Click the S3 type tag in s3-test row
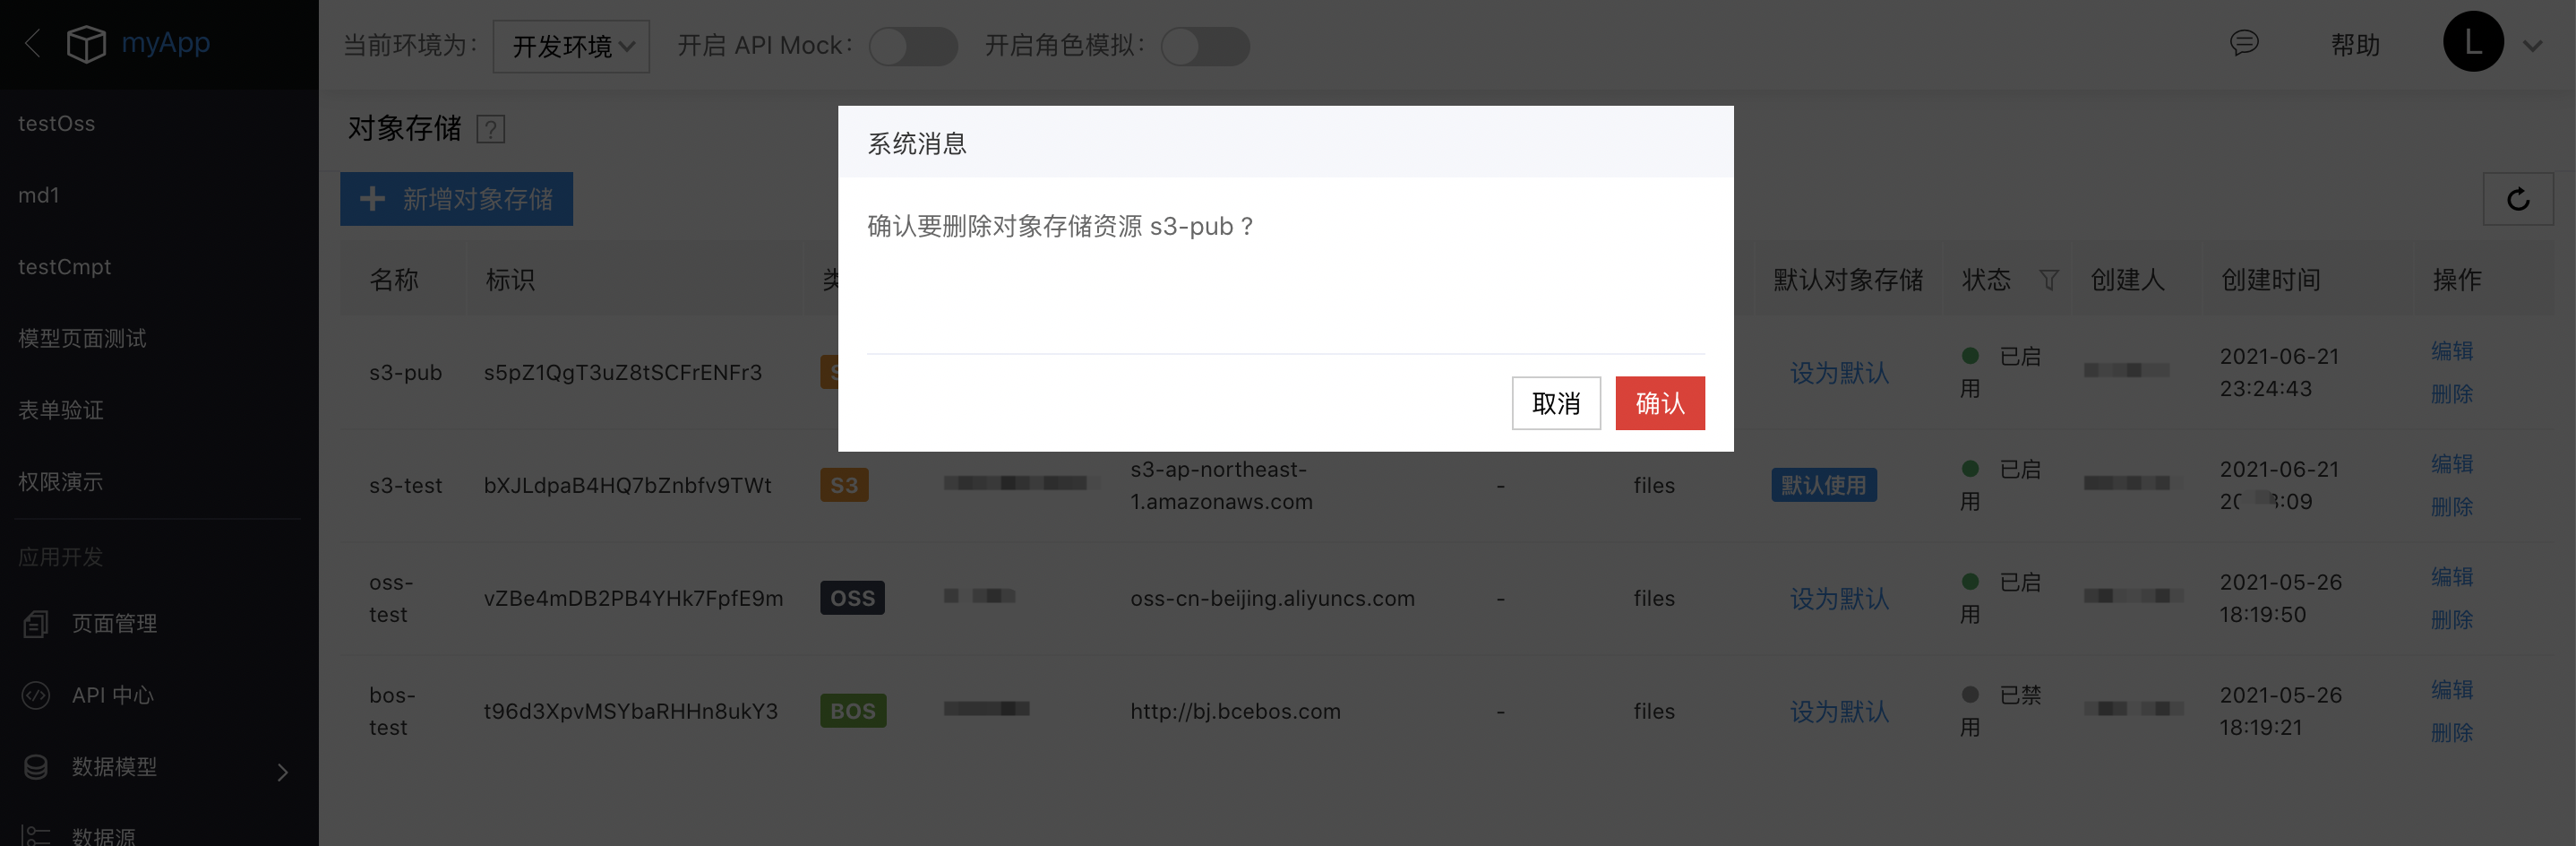The height and width of the screenshot is (846, 2576). click(844, 485)
